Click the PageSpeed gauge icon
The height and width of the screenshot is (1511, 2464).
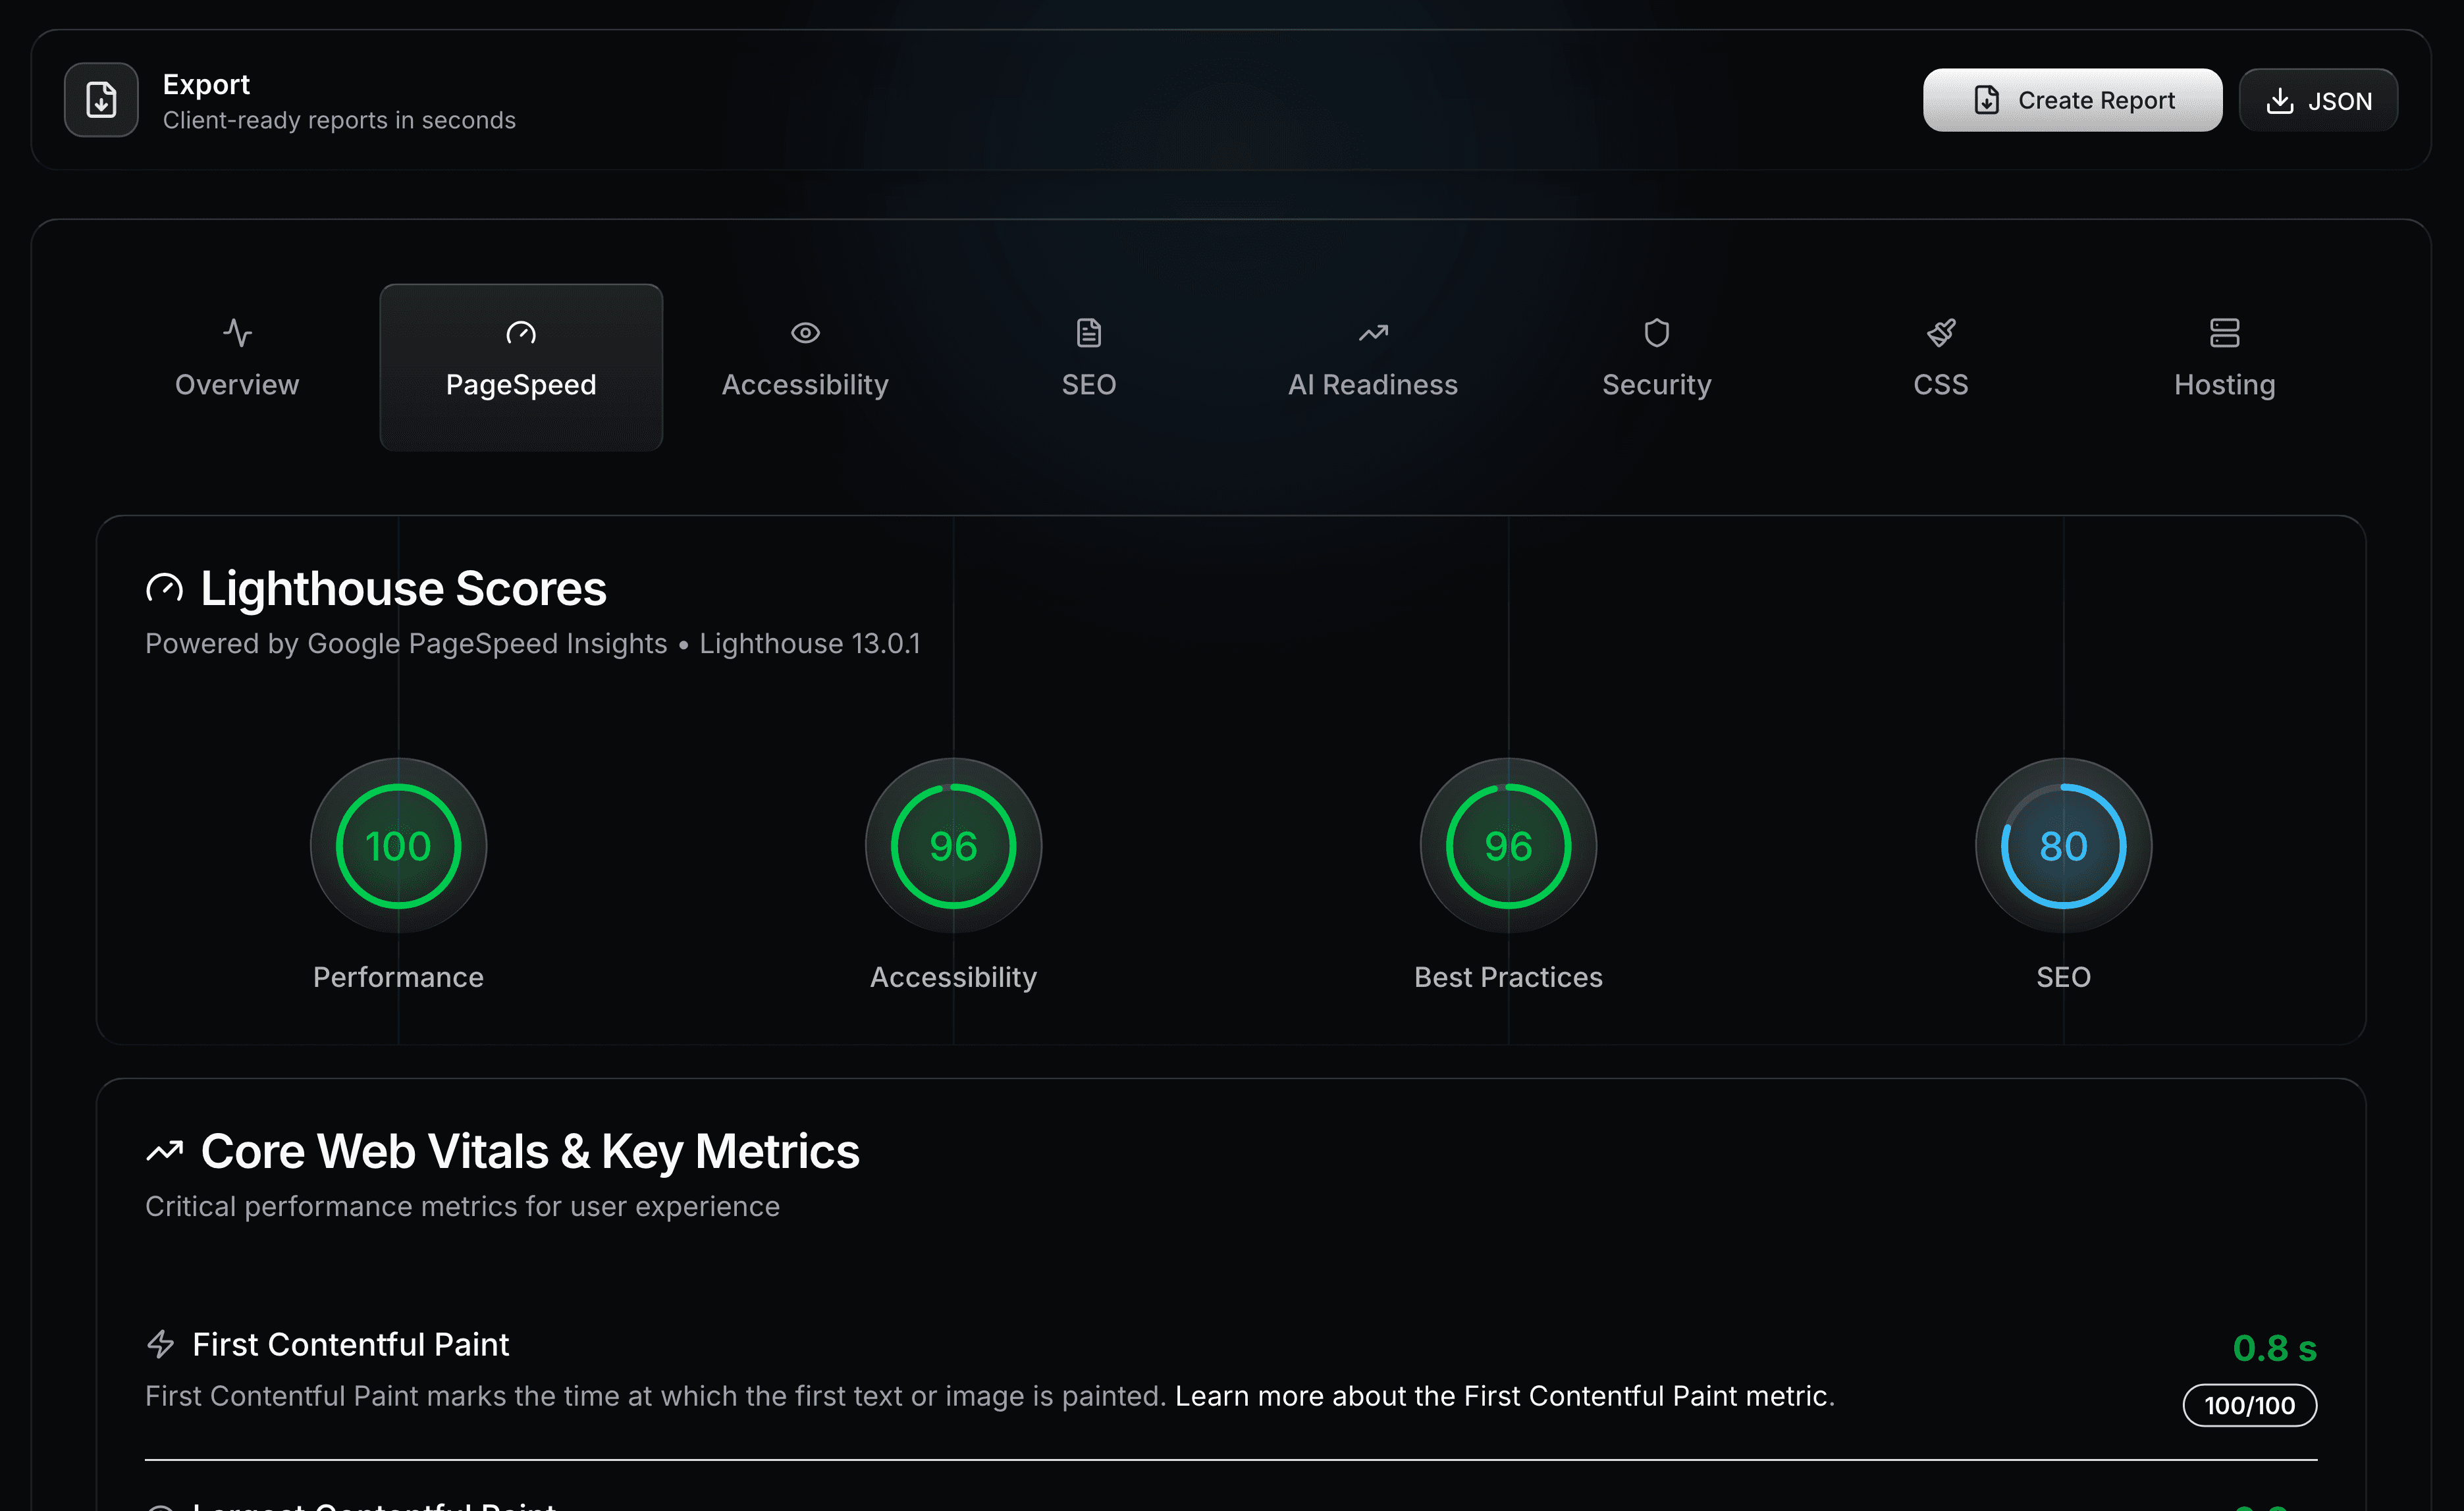(x=521, y=332)
